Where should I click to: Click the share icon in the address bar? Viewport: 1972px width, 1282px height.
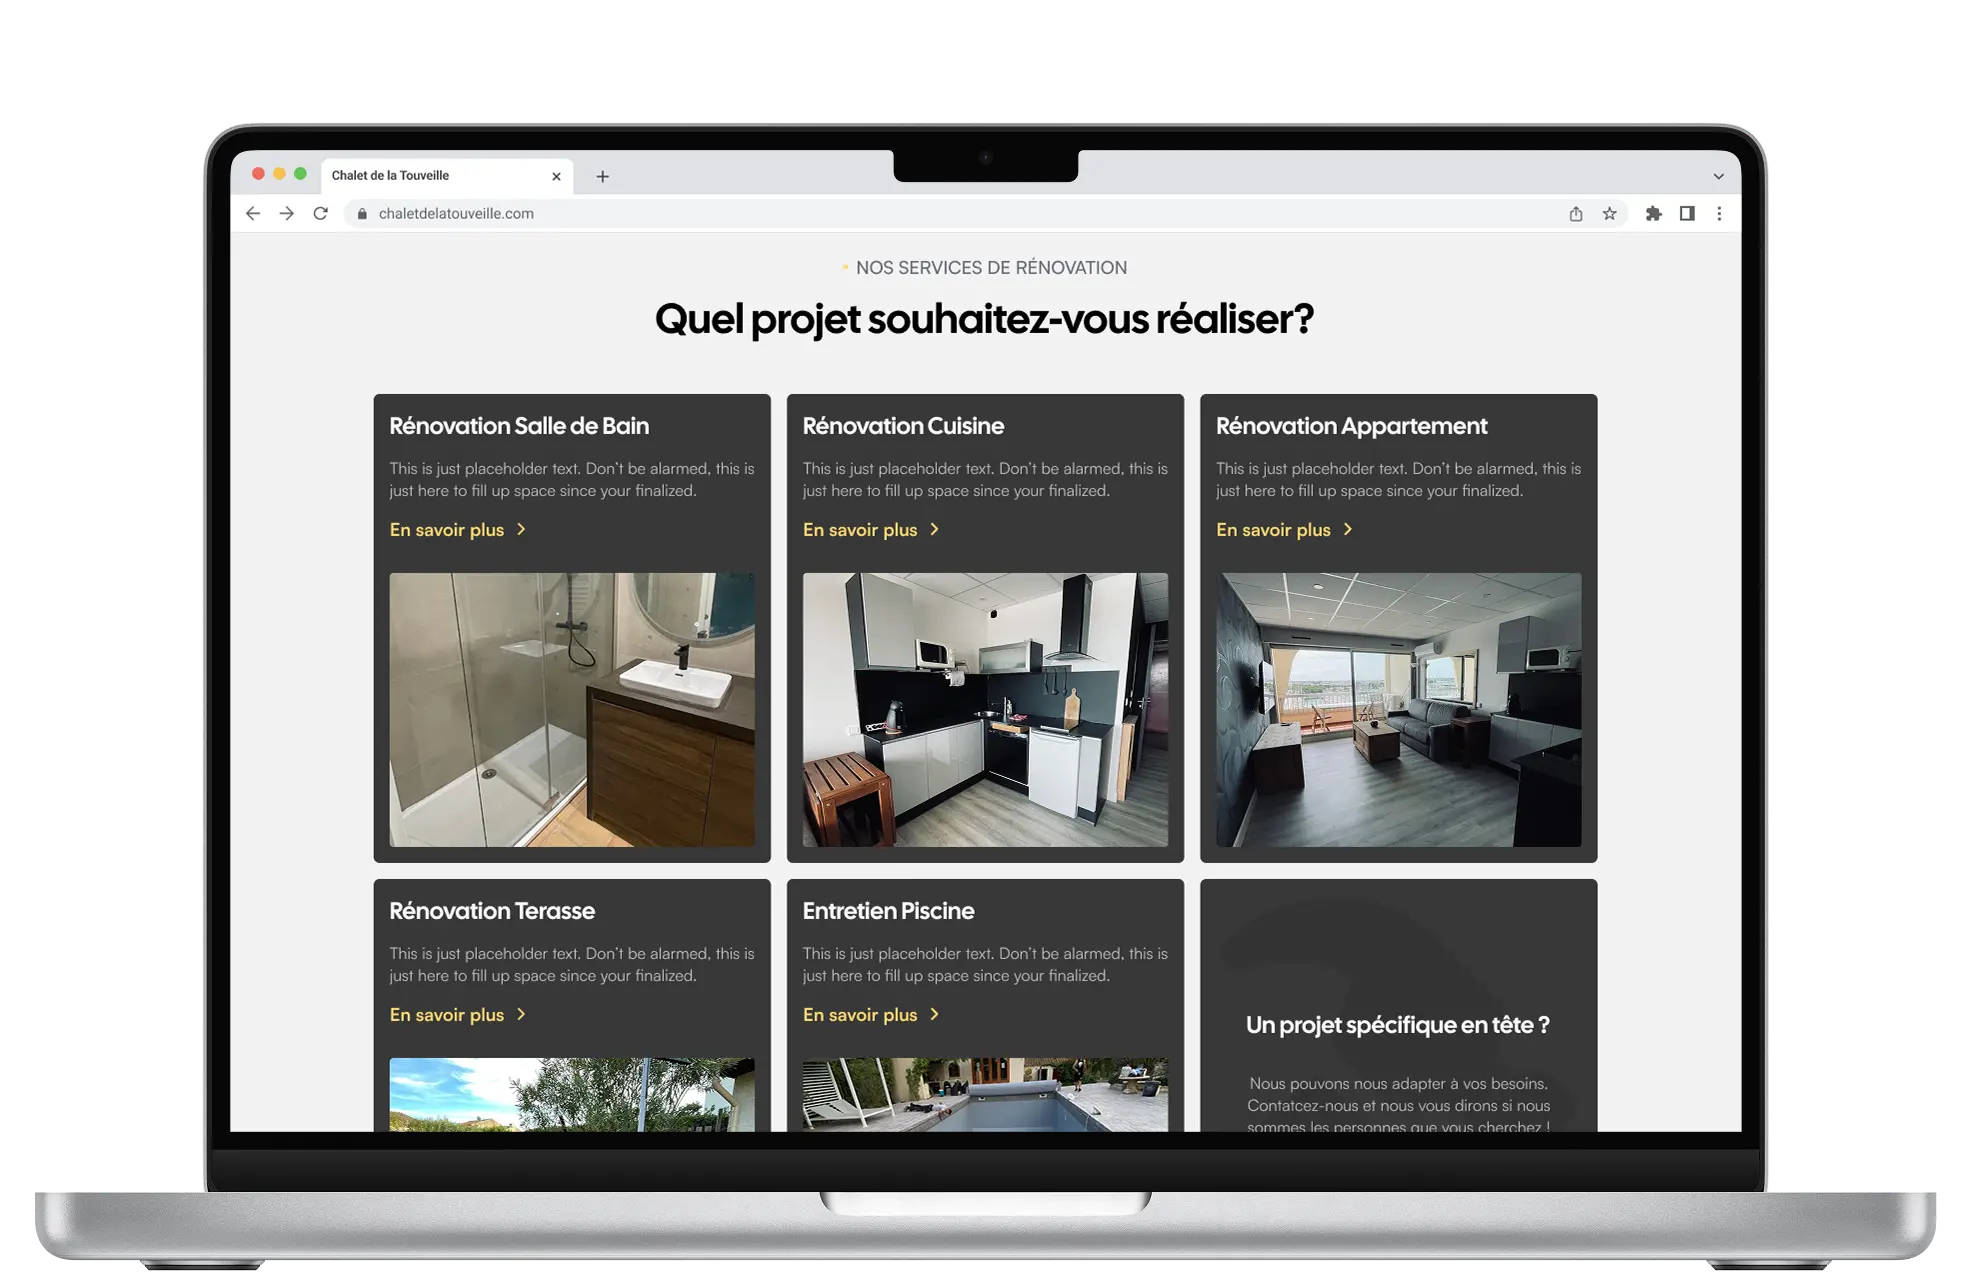(x=1576, y=213)
